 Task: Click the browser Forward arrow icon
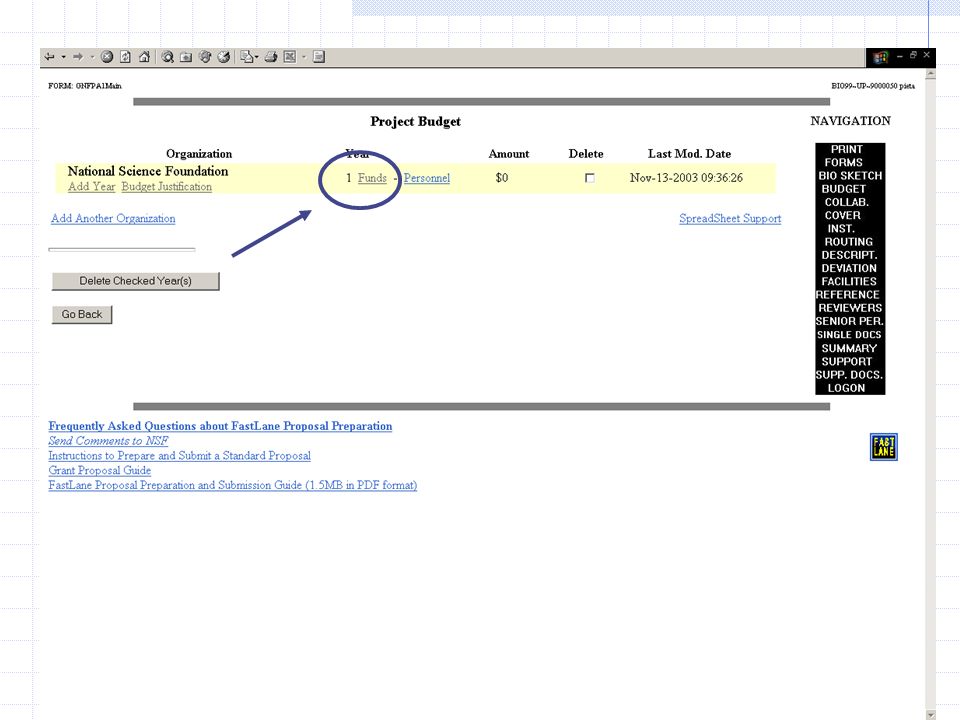pyautogui.click(x=78, y=57)
